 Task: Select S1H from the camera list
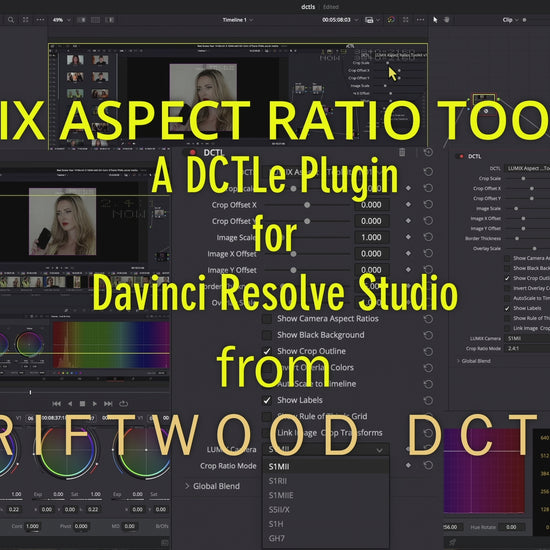pos(326,524)
